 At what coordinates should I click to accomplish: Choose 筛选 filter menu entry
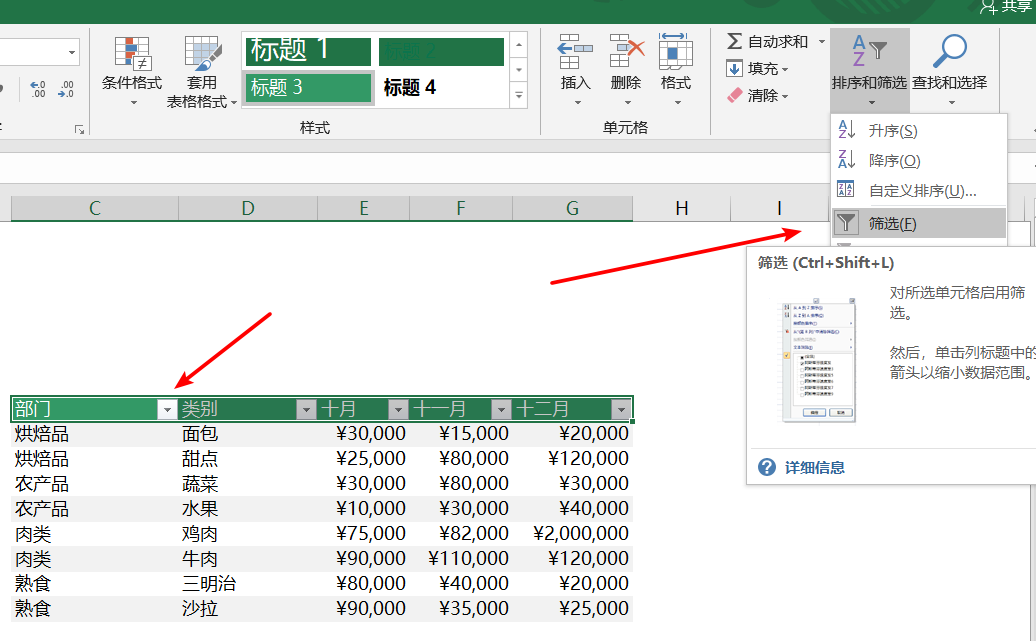[x=892, y=224]
